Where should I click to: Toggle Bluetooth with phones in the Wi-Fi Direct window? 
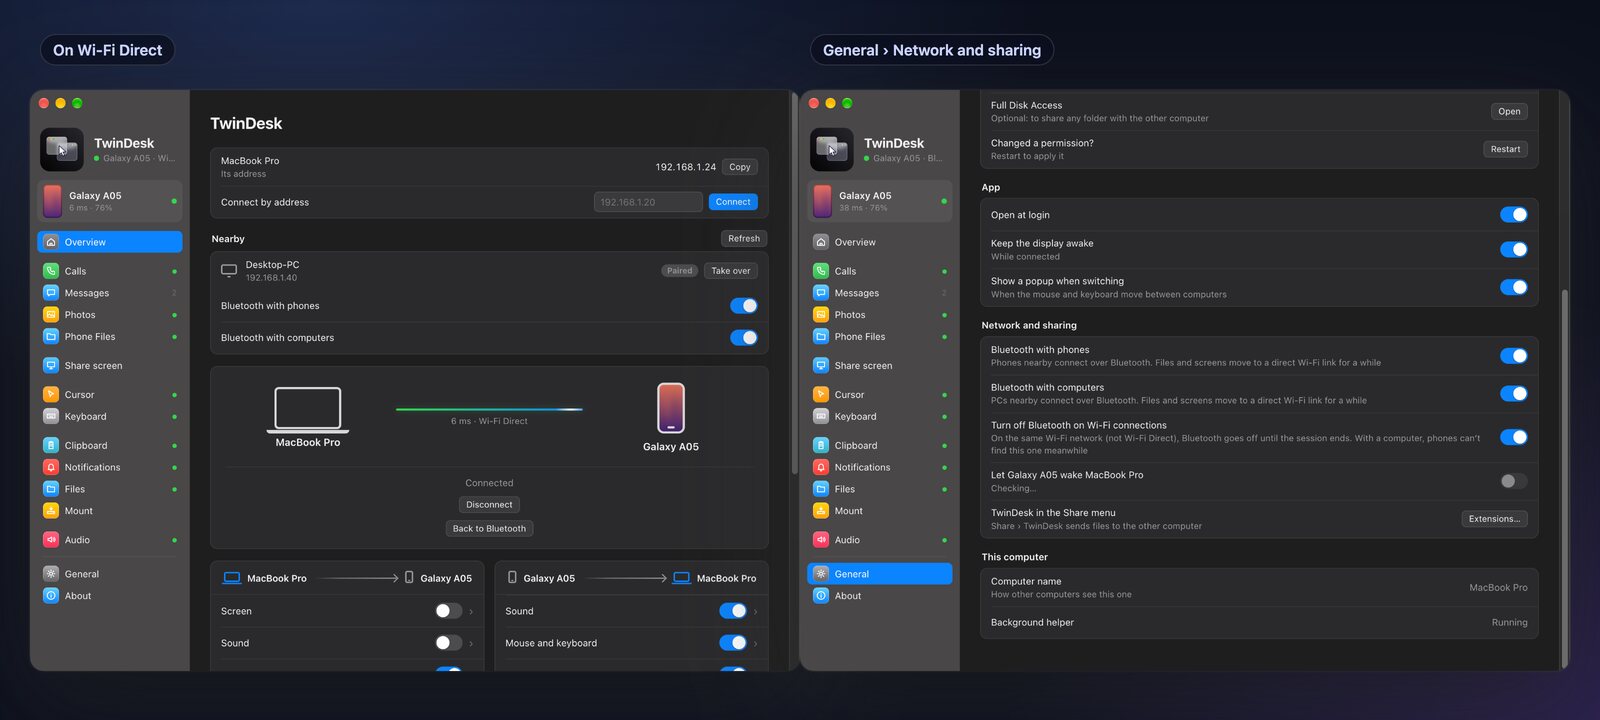744,306
